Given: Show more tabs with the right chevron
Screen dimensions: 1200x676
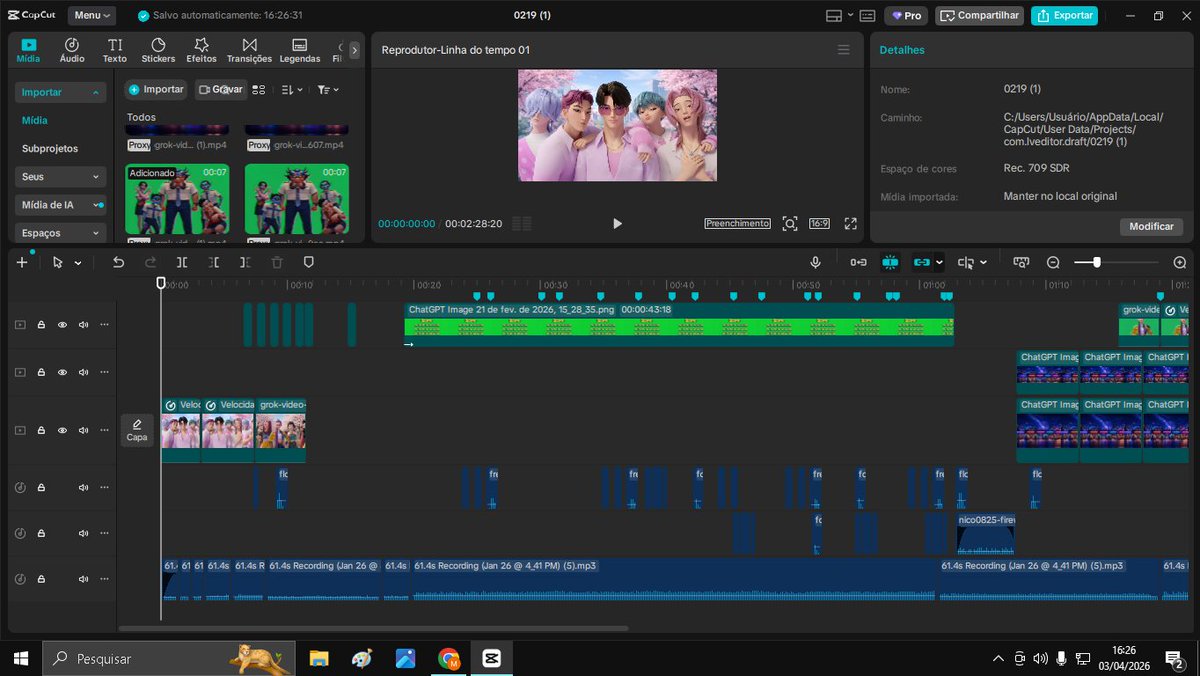Looking at the screenshot, I should click(x=354, y=50).
